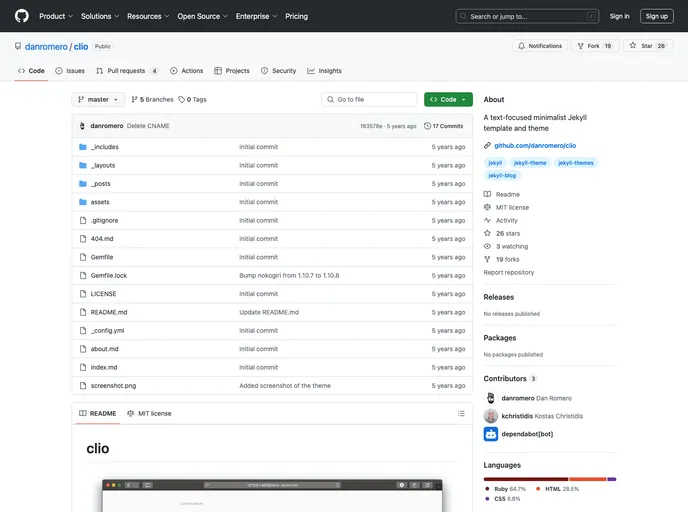Open the "Bump nokogiri from 1.10.7 to 1.10.8" commit
This screenshot has width=688, height=512.
pos(289,276)
